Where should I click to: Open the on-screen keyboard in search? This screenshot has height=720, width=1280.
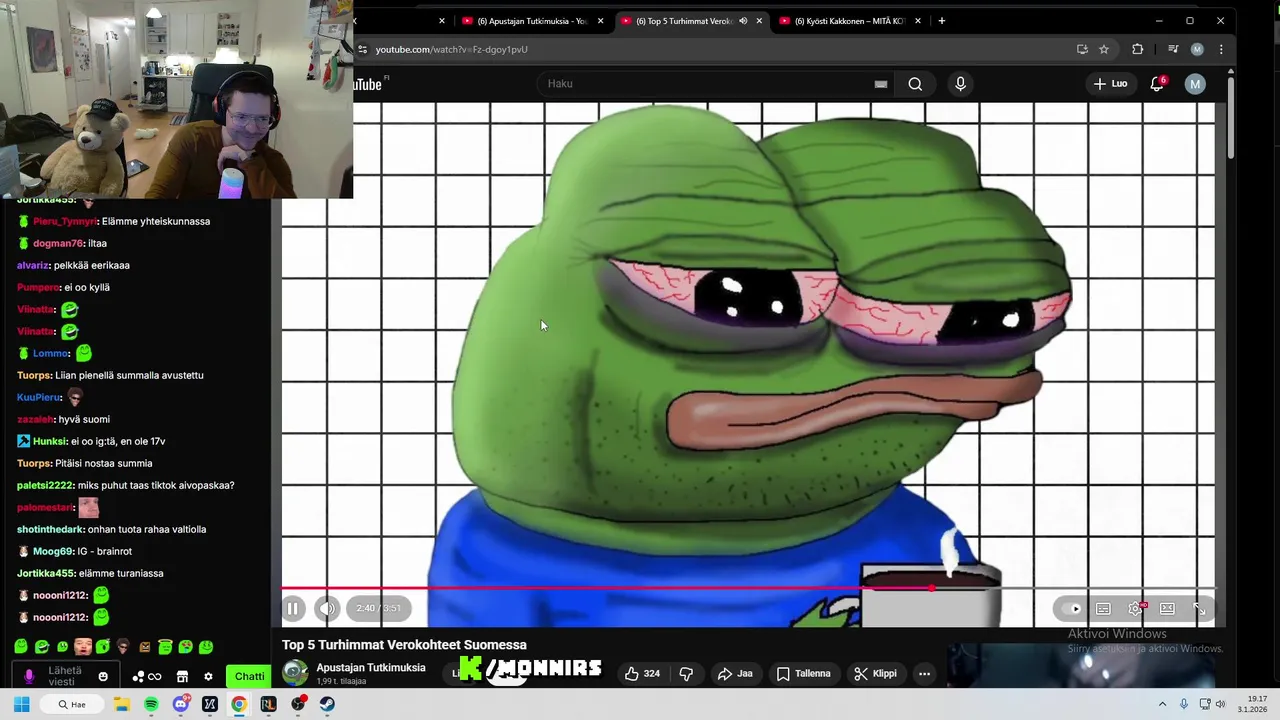click(880, 84)
